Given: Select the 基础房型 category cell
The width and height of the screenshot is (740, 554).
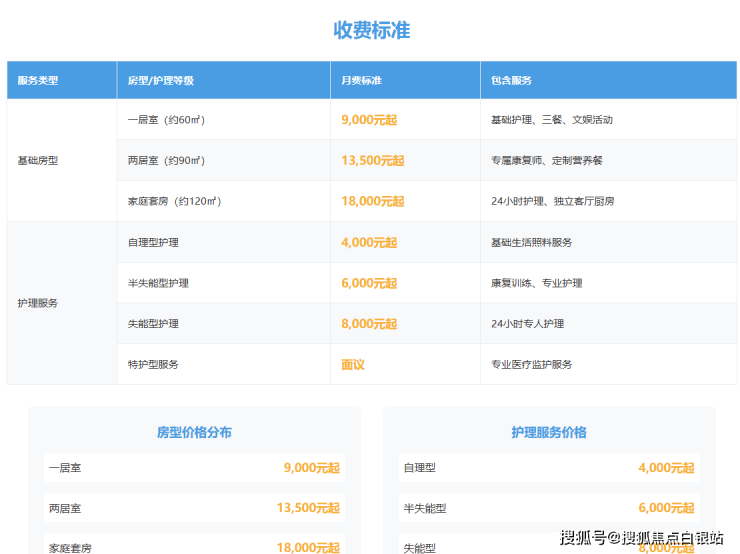Looking at the screenshot, I should coord(38,160).
